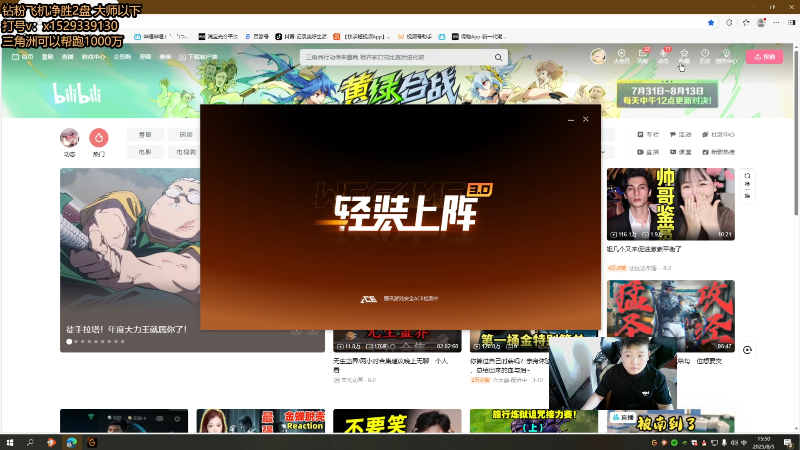Open the 不要笑 video thumbnail in bottom row
This screenshot has height=450, width=800.
pyautogui.click(x=397, y=421)
